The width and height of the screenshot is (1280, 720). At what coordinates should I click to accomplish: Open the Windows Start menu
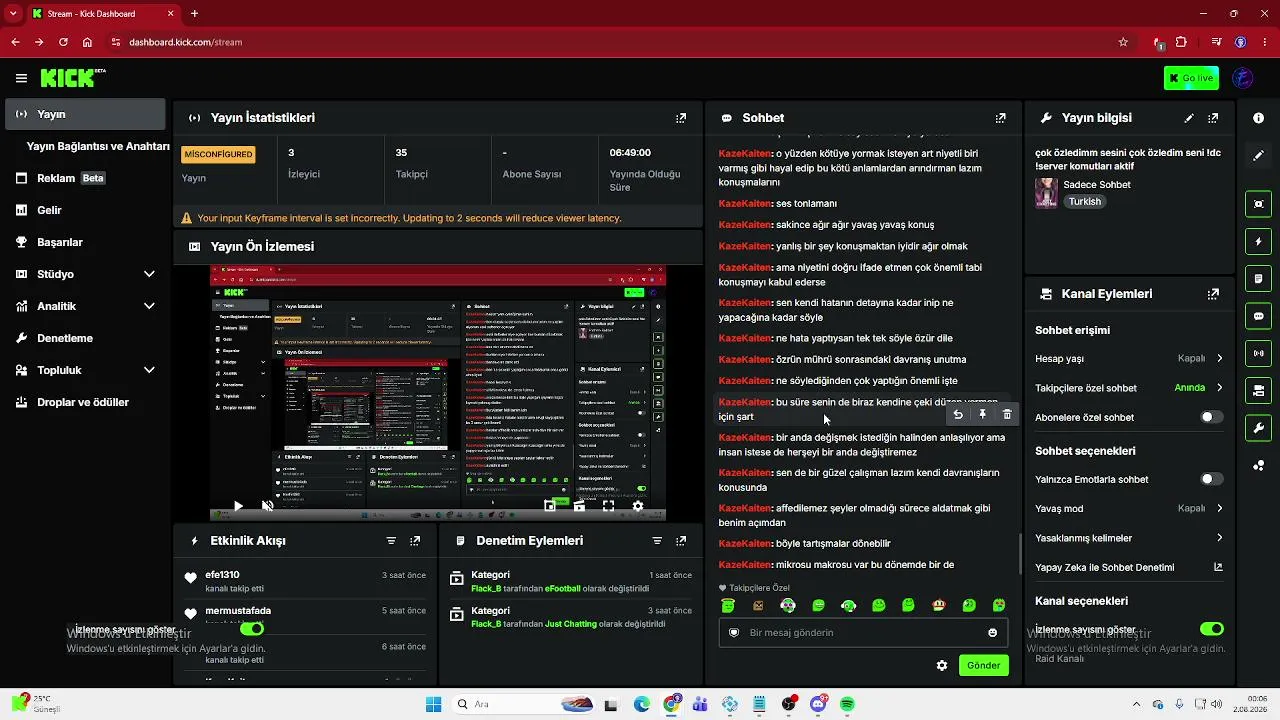click(x=433, y=704)
